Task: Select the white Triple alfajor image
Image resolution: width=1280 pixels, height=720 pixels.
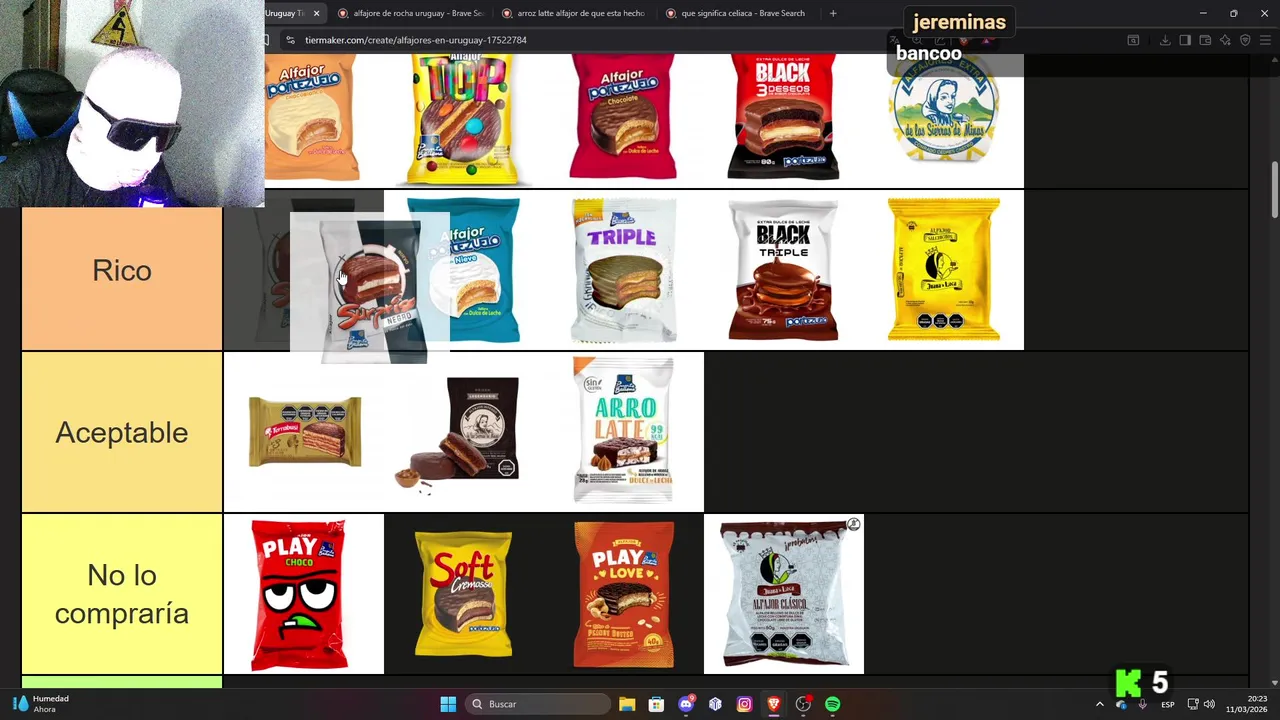Action: tap(623, 270)
